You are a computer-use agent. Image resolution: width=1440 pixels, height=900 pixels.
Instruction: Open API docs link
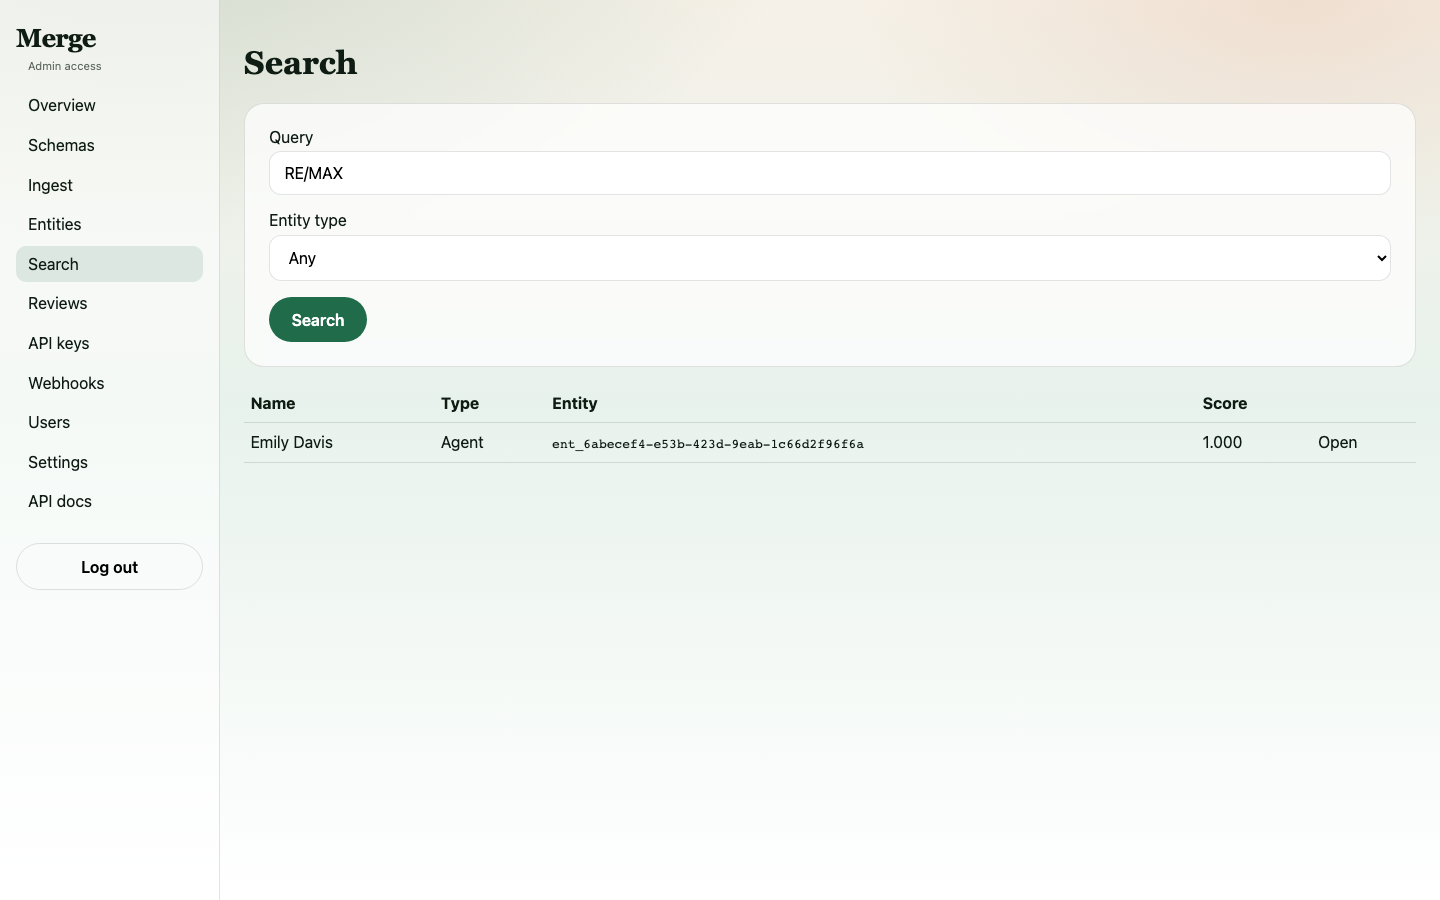pyautogui.click(x=109, y=501)
